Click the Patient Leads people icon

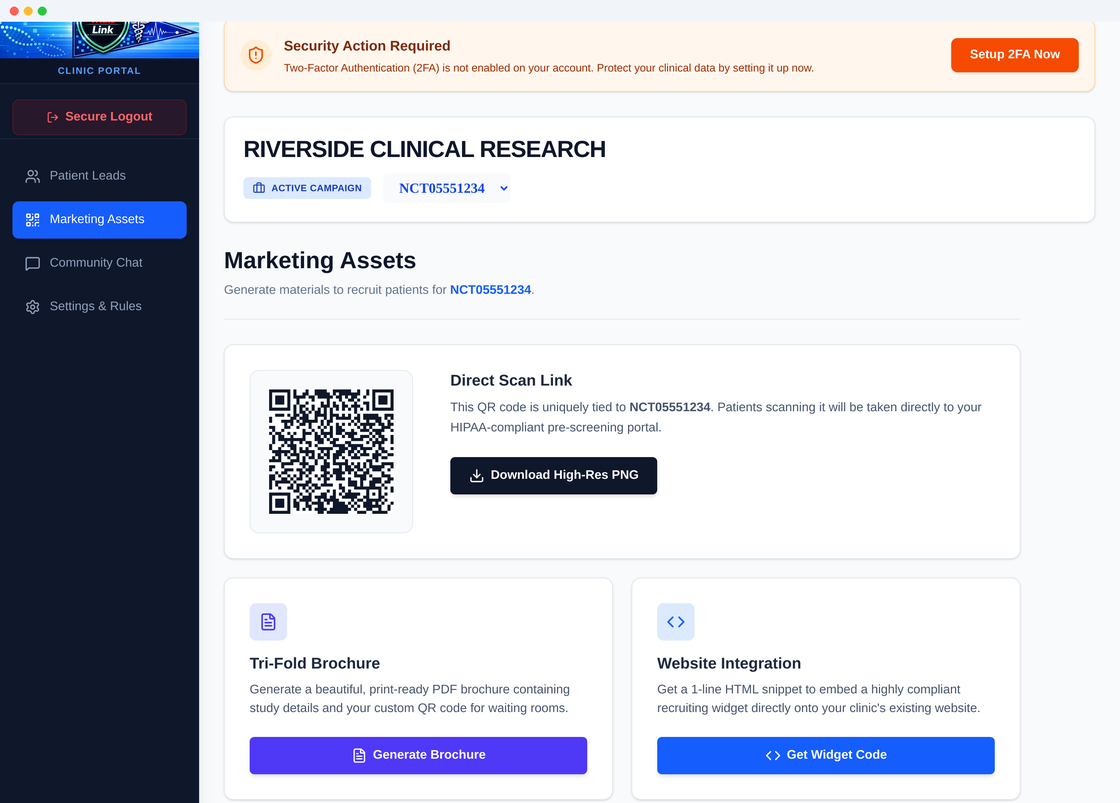click(x=33, y=176)
